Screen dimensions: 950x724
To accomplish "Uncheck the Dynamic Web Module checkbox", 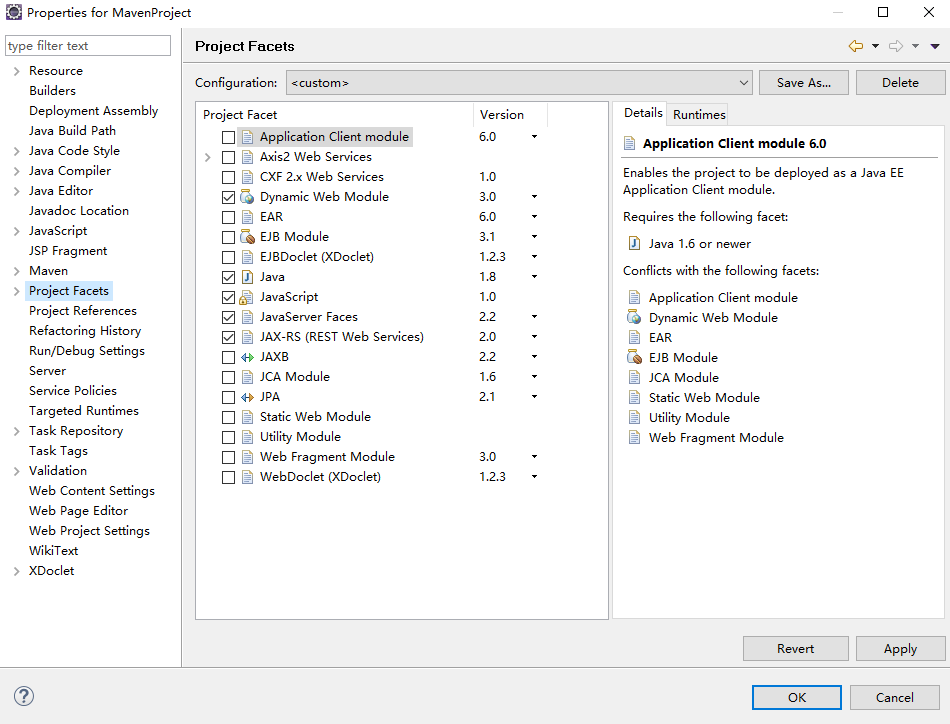I will pyautogui.click(x=228, y=197).
